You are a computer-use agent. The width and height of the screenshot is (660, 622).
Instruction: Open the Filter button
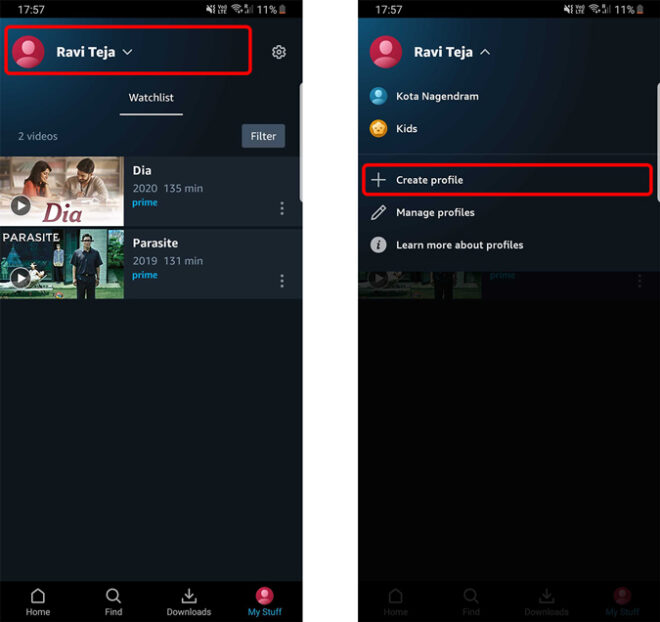coord(263,136)
